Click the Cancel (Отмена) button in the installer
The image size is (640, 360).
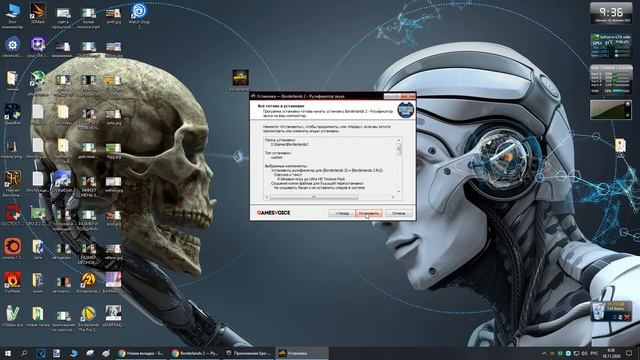398,213
